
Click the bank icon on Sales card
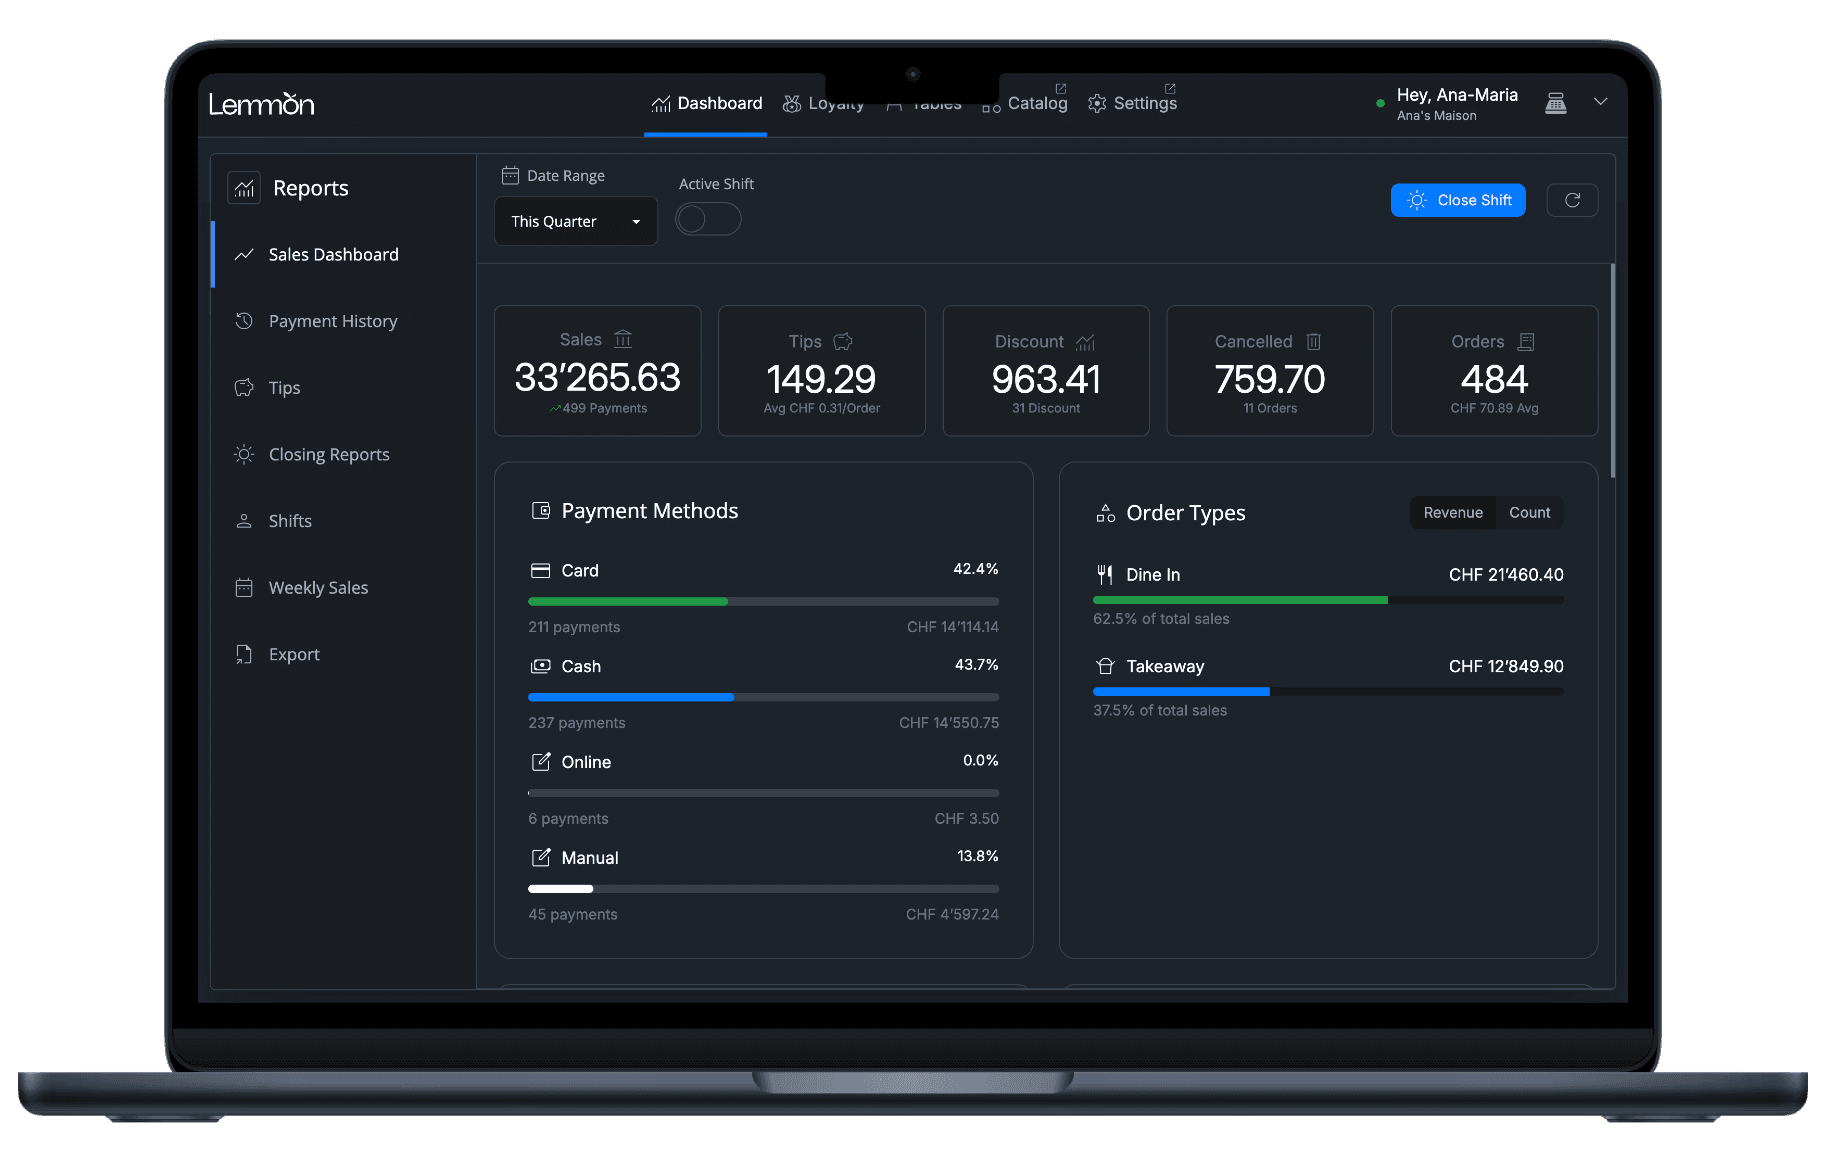tap(623, 339)
